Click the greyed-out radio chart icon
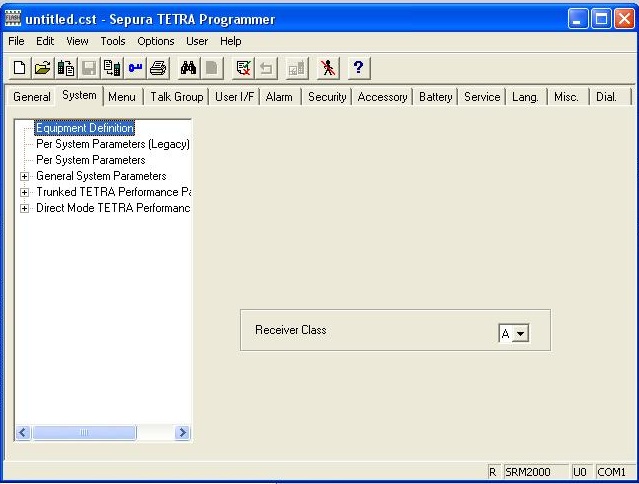This screenshot has width=639, height=484. (297, 68)
